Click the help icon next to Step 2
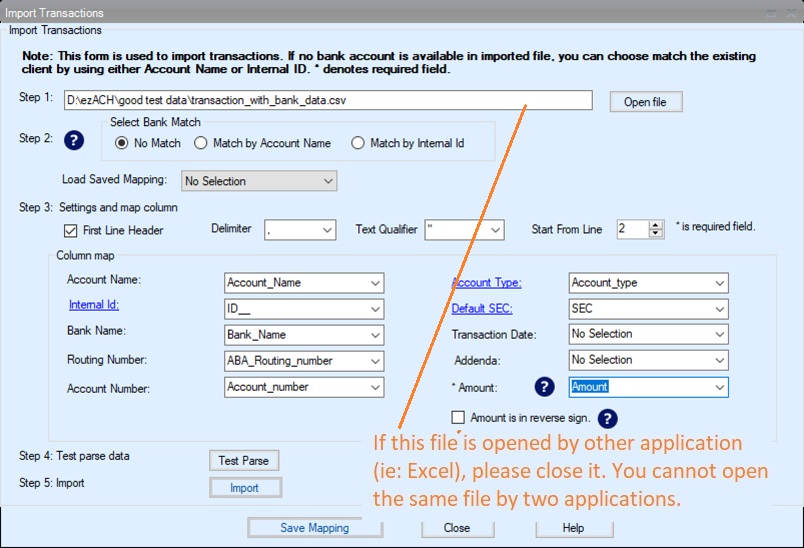Image resolution: width=804 pixels, height=548 pixels. tap(73, 140)
